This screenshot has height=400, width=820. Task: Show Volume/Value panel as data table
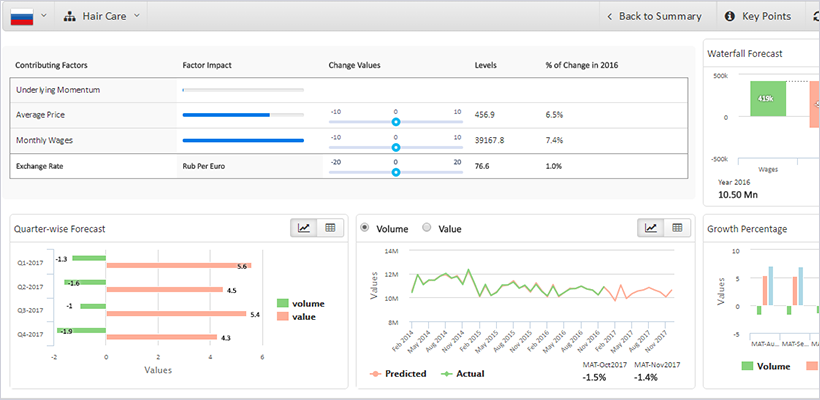(x=677, y=229)
